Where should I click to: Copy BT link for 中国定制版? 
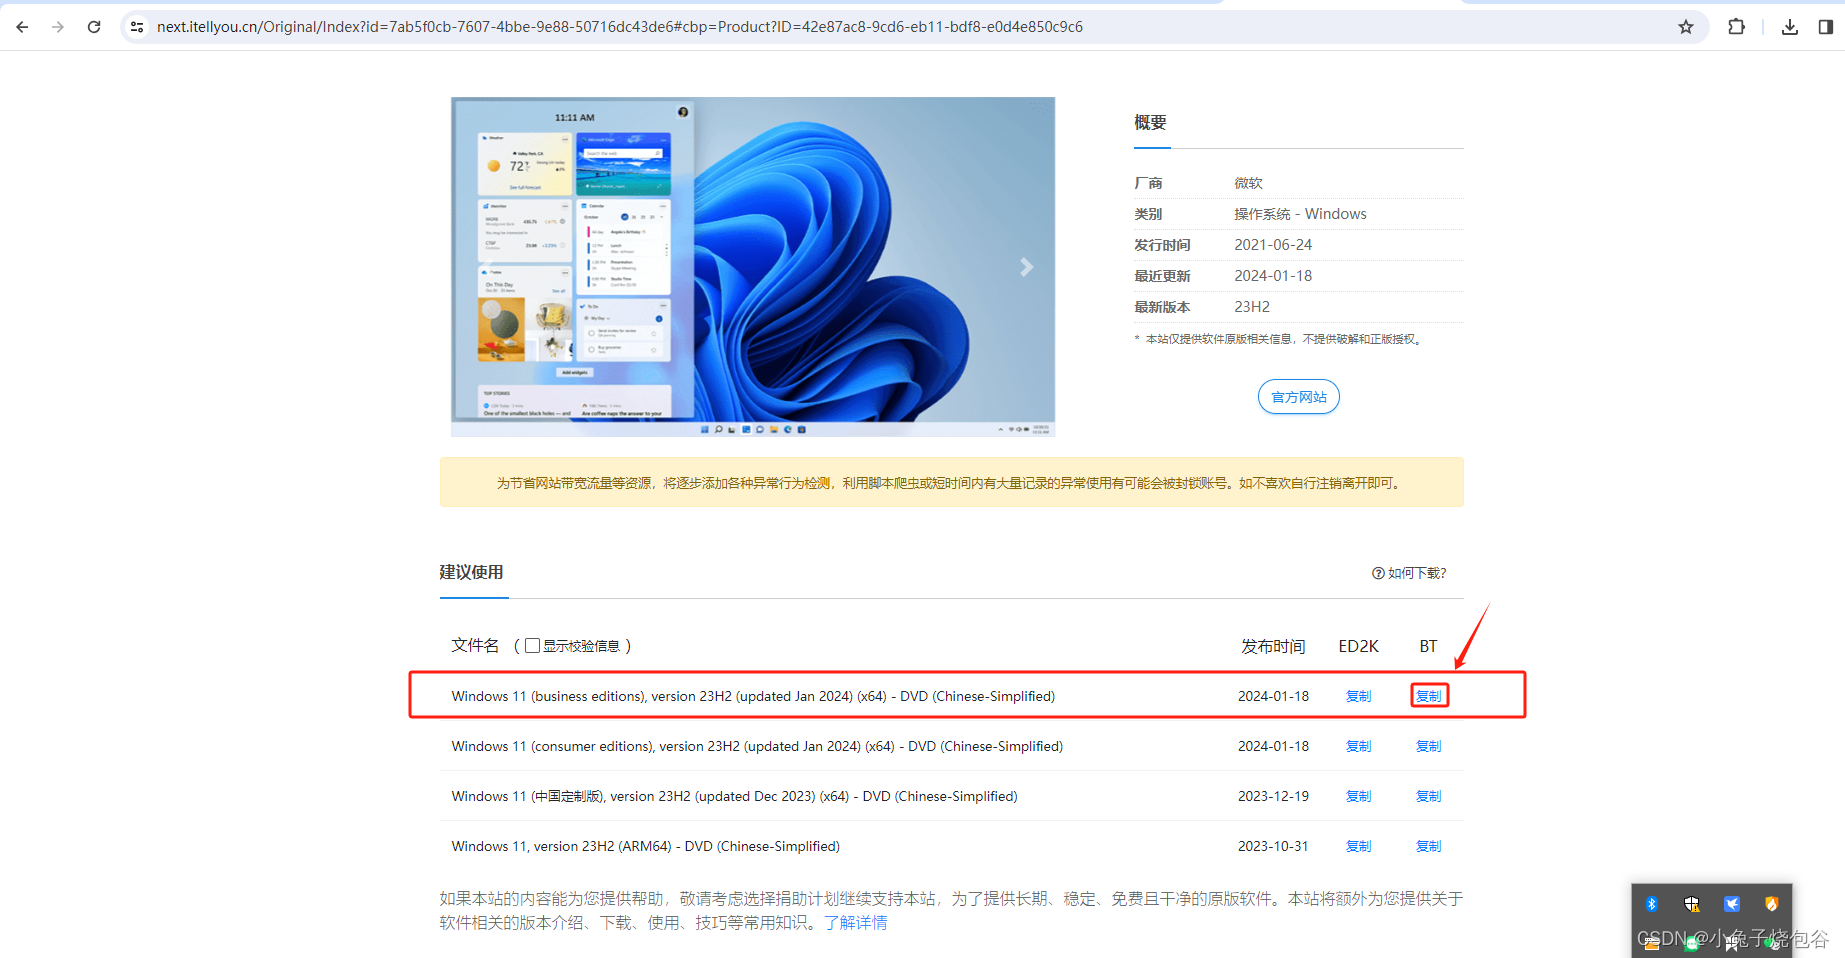point(1429,796)
